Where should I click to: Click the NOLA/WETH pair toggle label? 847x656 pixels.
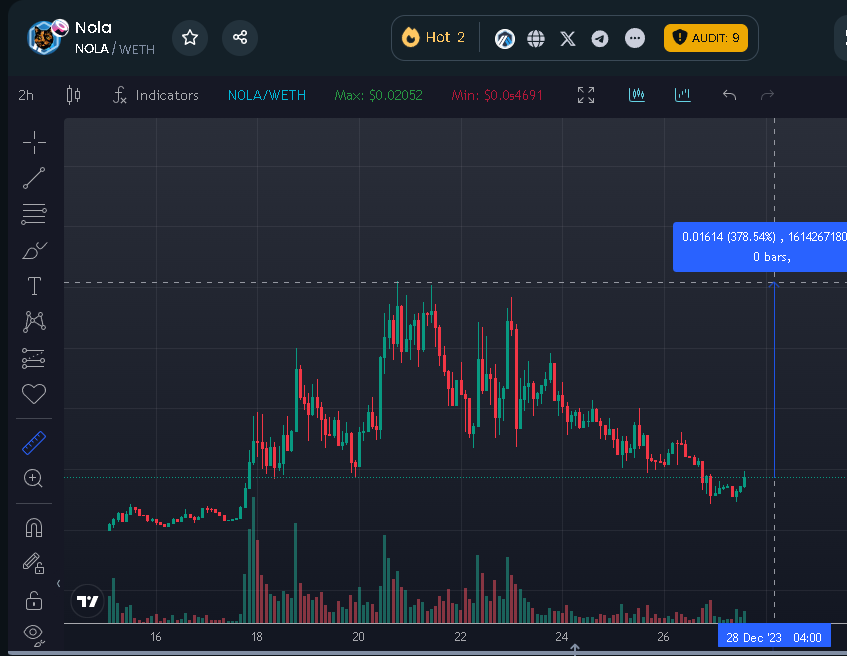click(x=267, y=95)
